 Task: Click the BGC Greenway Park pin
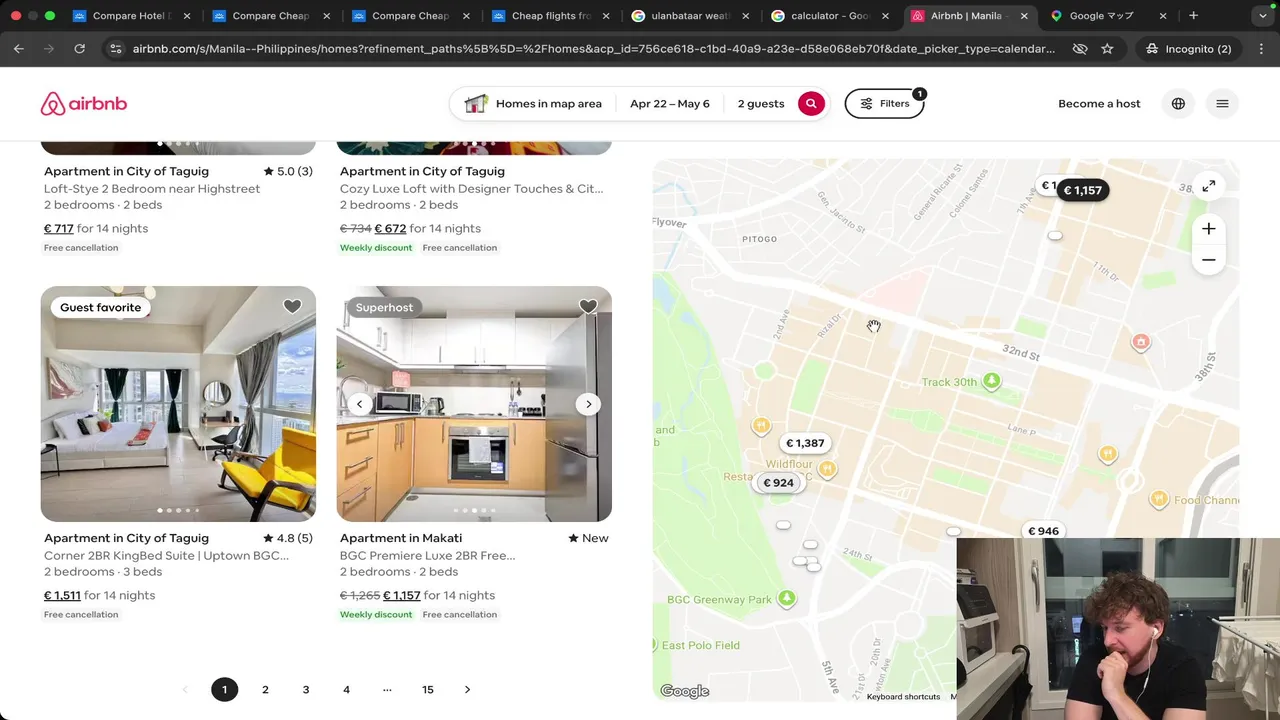[x=786, y=599]
